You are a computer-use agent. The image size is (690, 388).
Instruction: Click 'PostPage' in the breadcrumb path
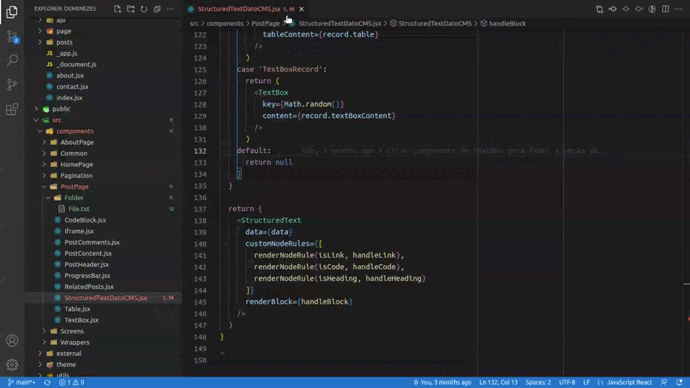point(265,23)
